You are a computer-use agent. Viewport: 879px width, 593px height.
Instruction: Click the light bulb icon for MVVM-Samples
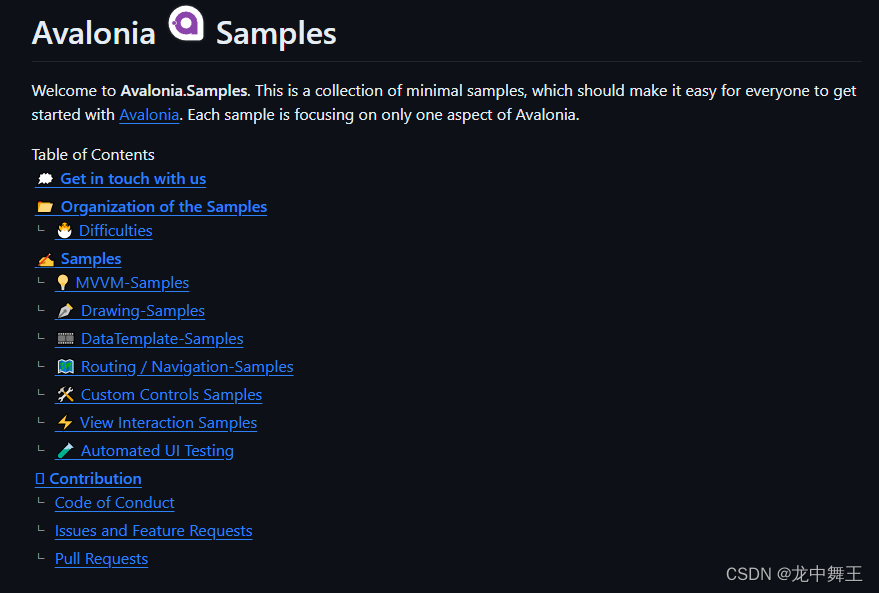(x=63, y=282)
